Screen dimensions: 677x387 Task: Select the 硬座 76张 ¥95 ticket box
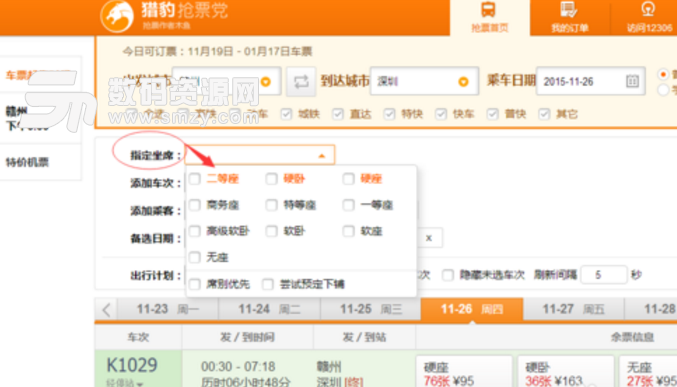tap(464, 372)
